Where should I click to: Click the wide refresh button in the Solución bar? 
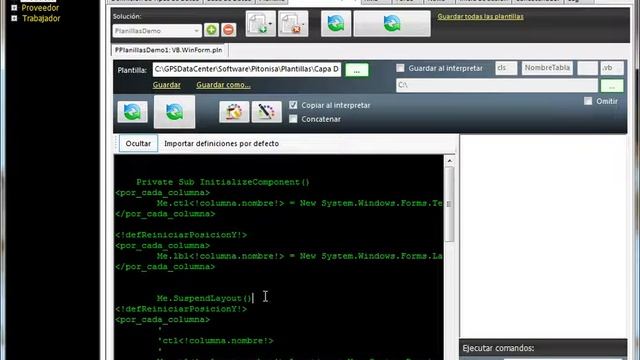point(392,24)
